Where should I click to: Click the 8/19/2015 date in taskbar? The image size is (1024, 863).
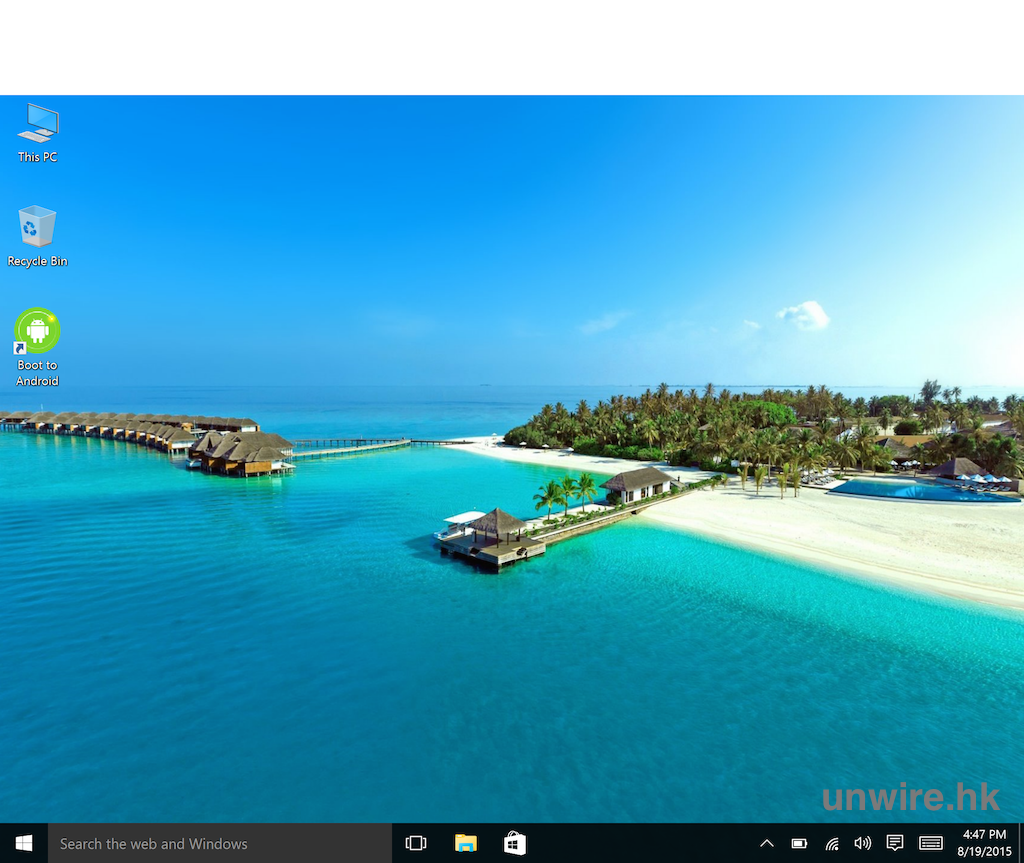(984, 851)
